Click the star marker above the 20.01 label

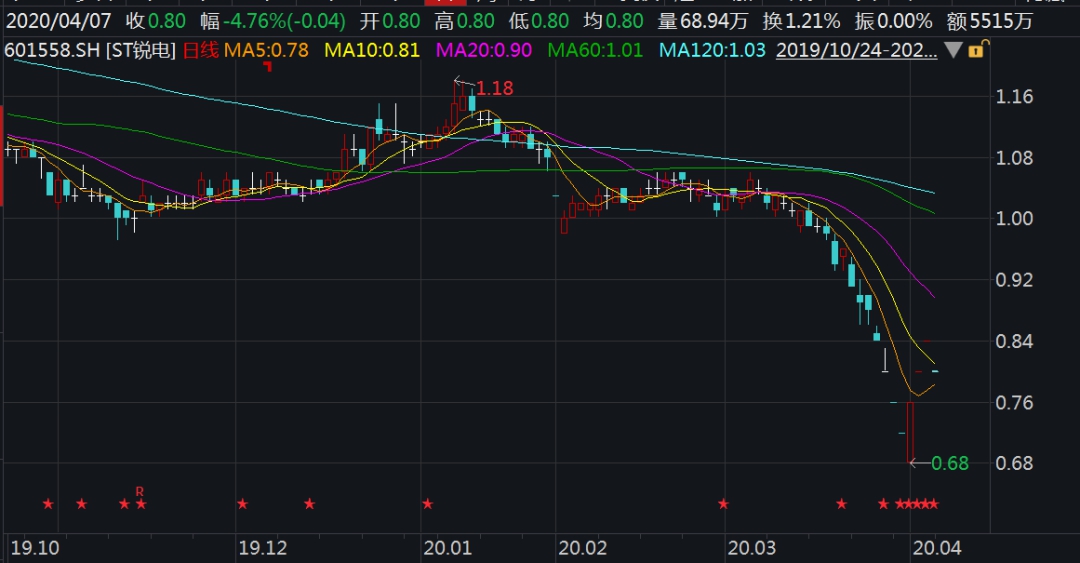(x=428, y=504)
